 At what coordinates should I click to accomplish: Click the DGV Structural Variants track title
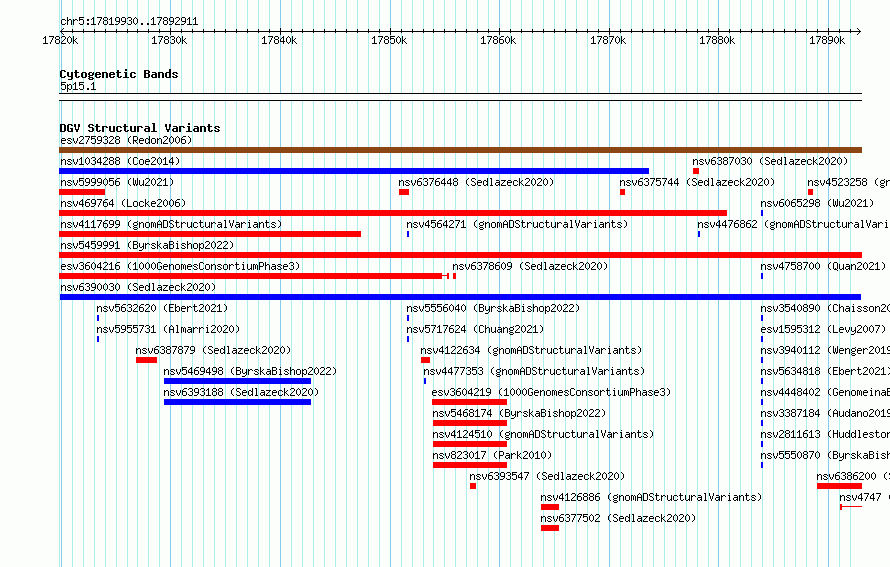(140, 128)
